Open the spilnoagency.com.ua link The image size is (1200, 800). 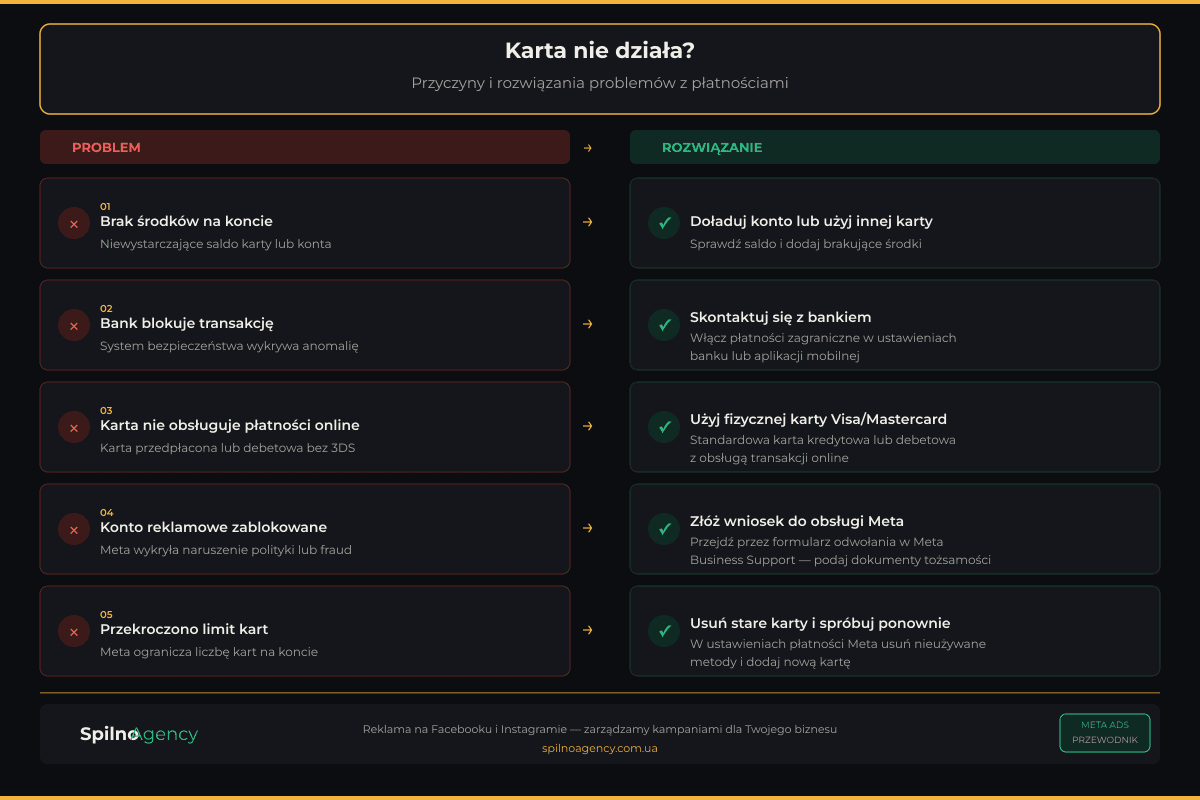point(600,748)
